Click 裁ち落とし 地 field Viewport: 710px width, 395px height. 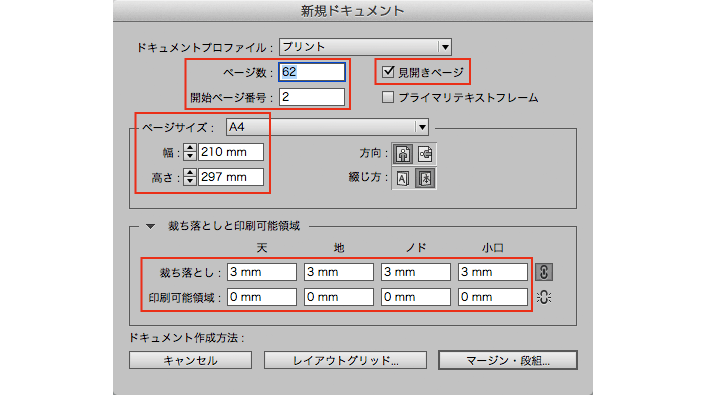pos(339,272)
